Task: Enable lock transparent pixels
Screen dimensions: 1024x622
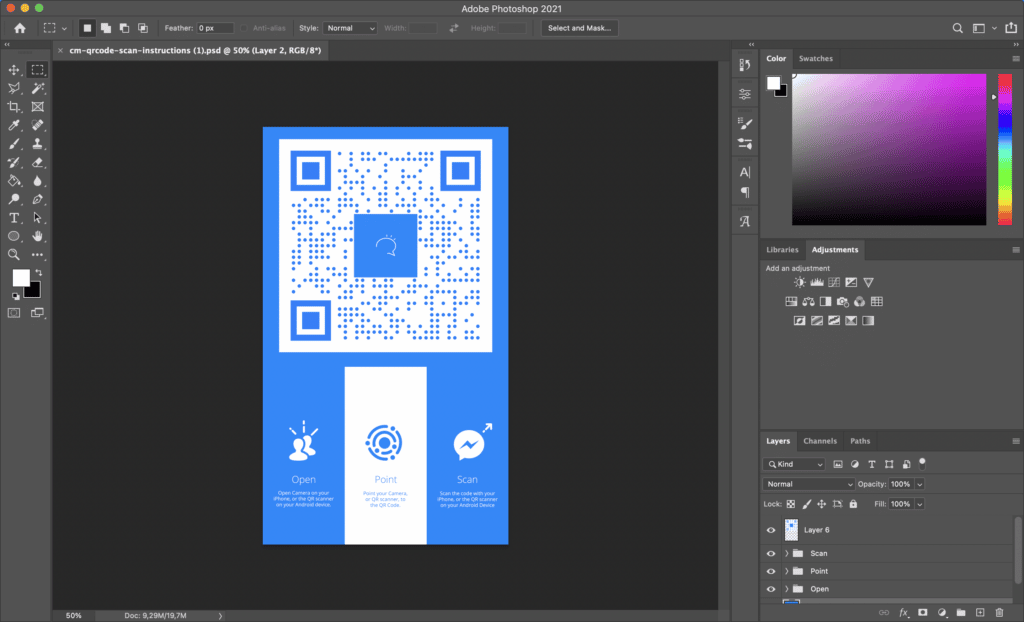Action: click(x=790, y=503)
